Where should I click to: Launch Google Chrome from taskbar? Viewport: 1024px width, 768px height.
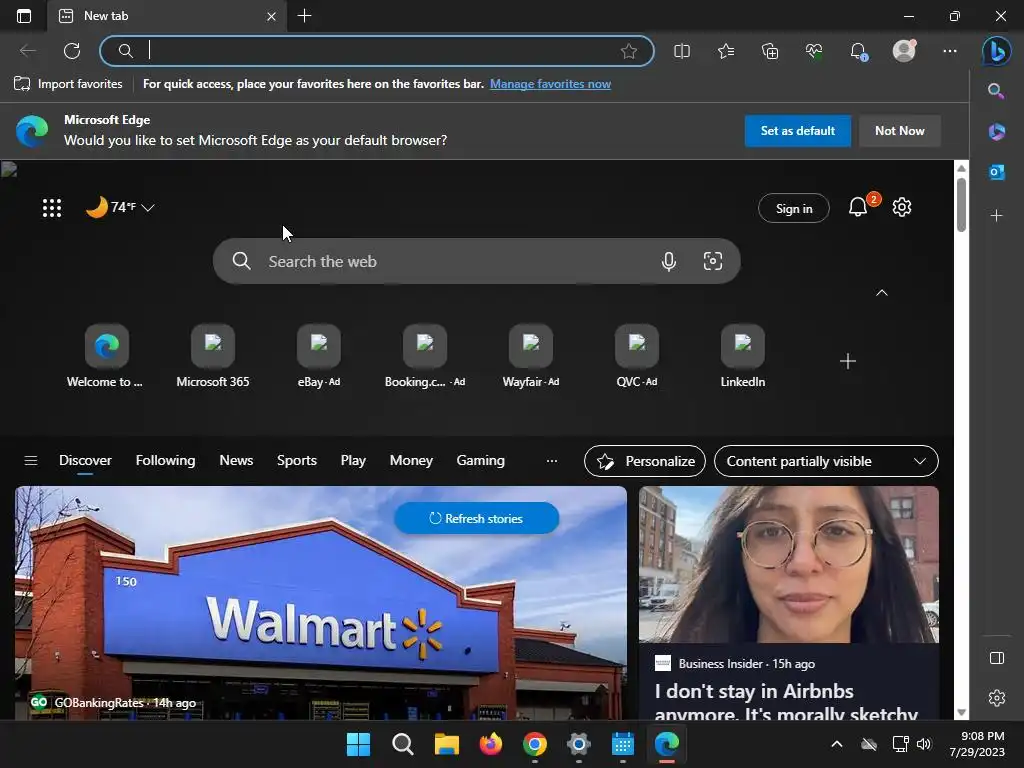tap(535, 744)
